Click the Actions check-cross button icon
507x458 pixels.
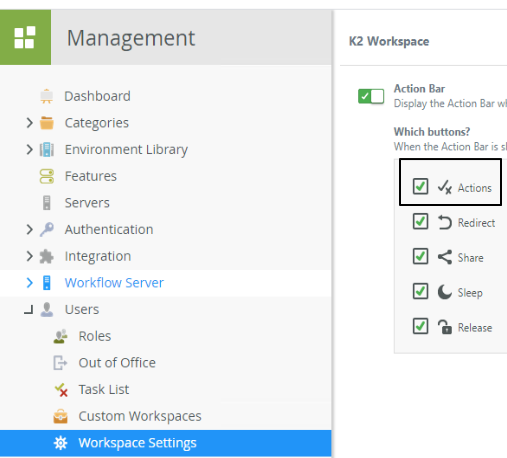(x=445, y=187)
